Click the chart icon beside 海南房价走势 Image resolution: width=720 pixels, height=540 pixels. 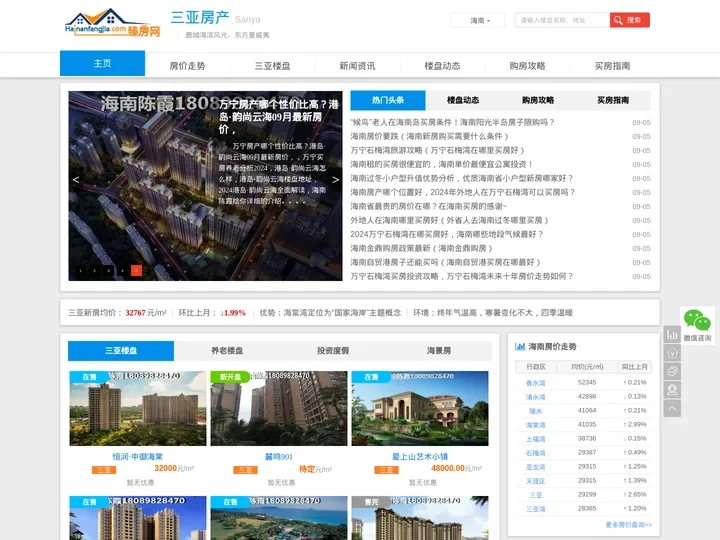520,346
